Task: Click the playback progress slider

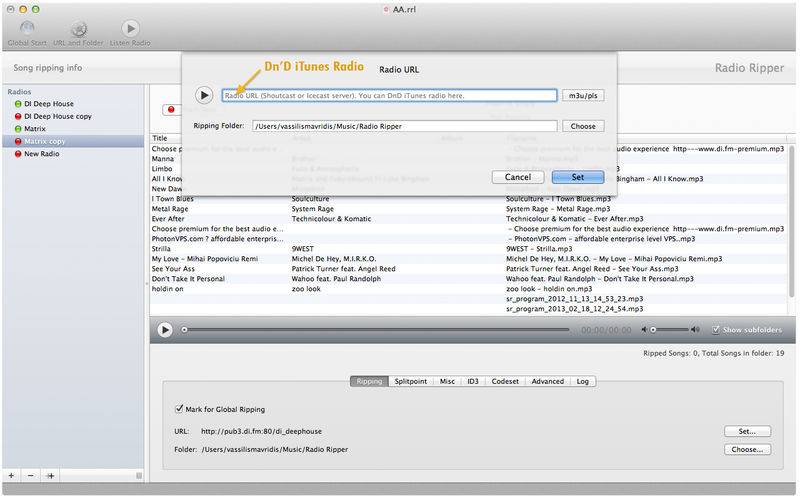Action: [x=377, y=330]
